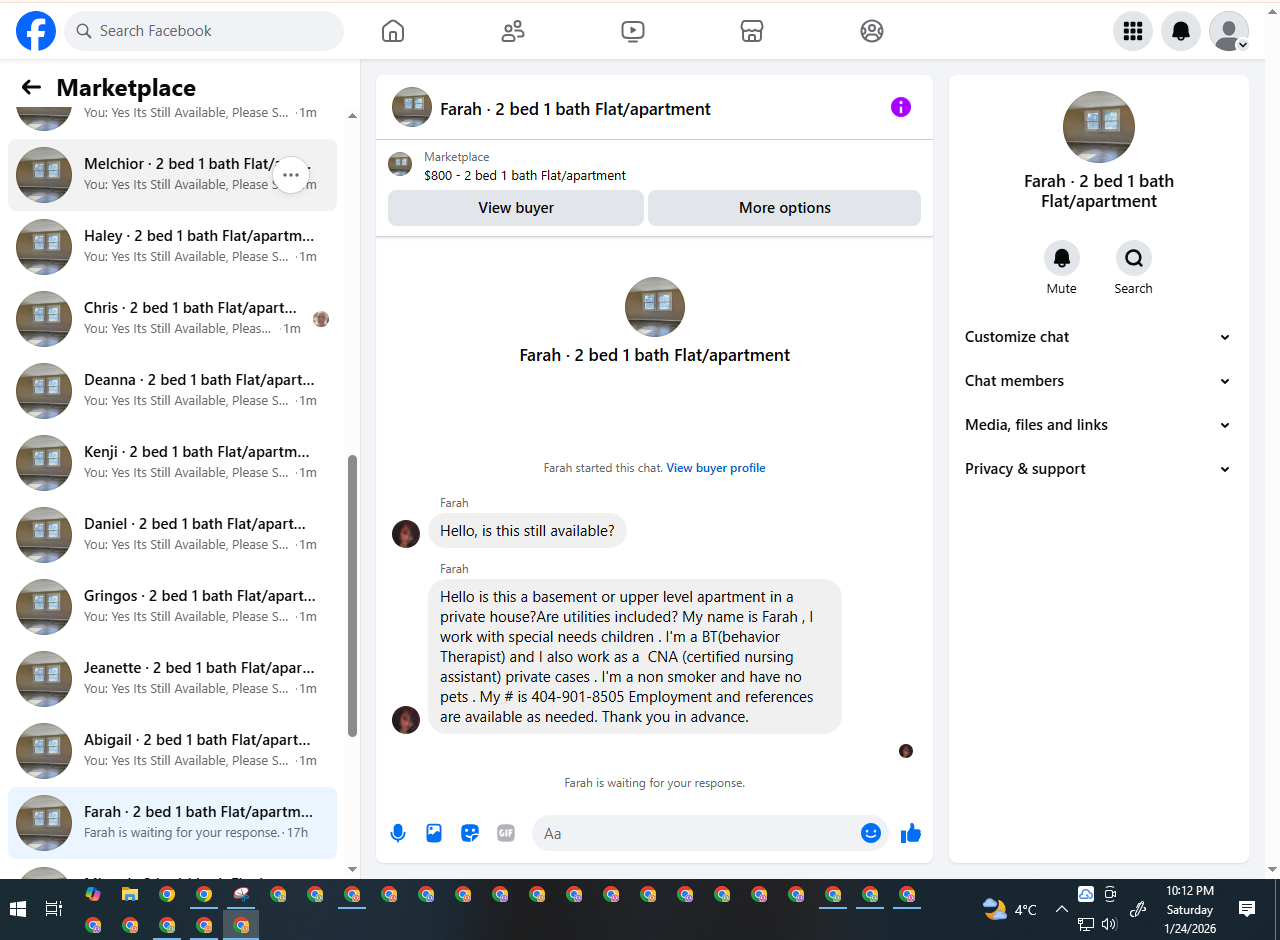
Task: Select Farah's conversation in the list
Action: click(172, 823)
